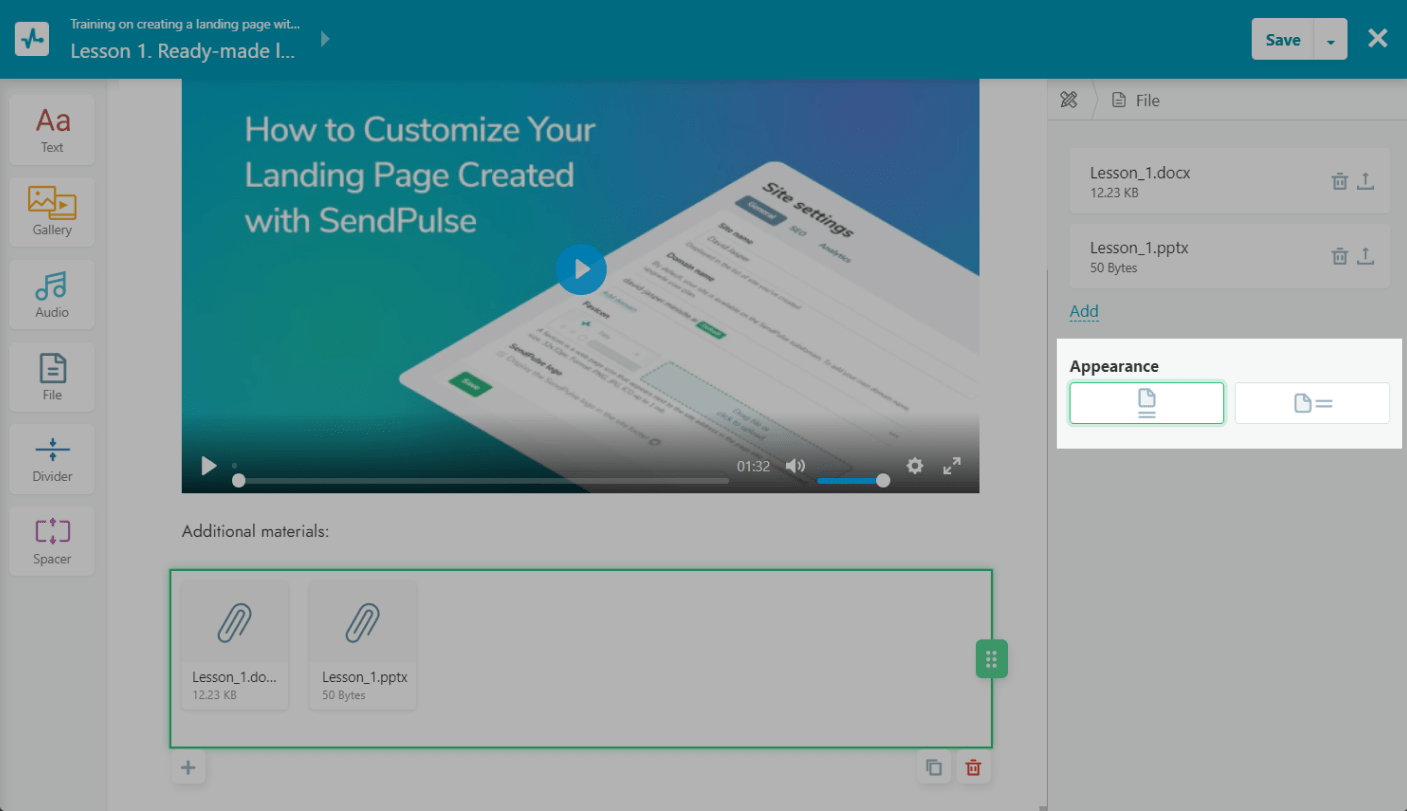
Task: Add a Text block from the sidebar
Action: coord(52,130)
